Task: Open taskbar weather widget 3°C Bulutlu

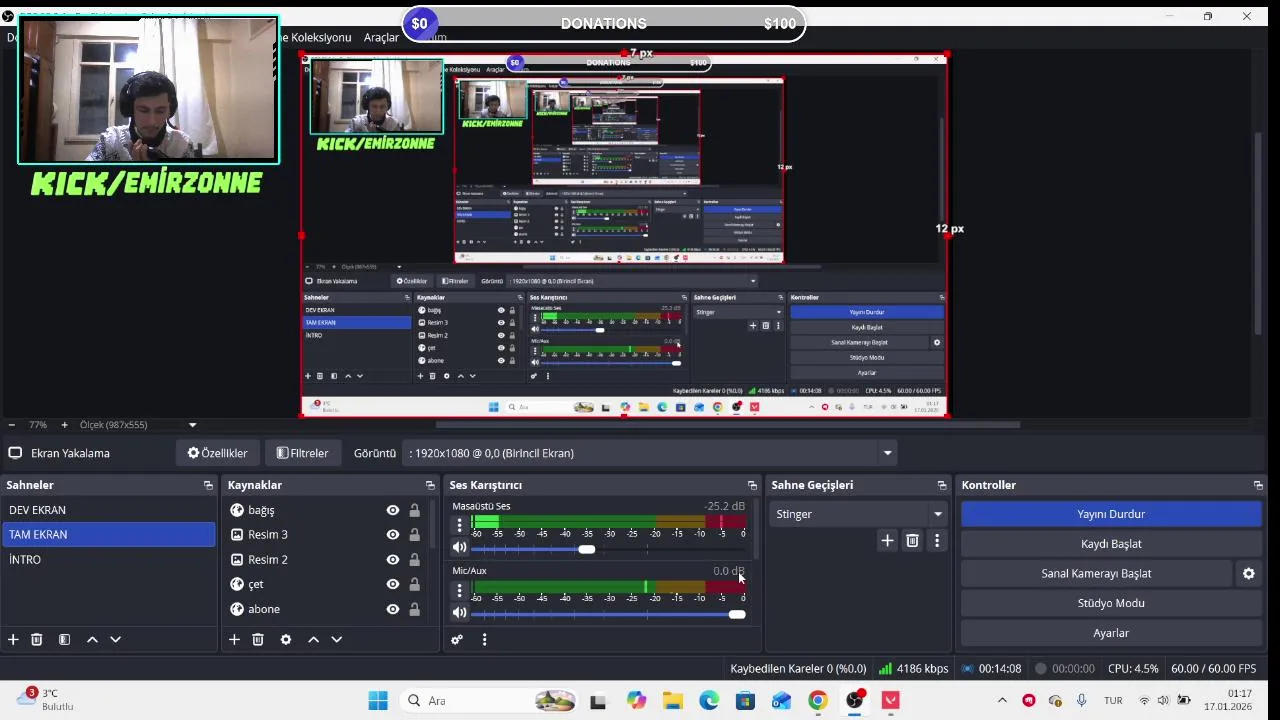Action: pyautogui.click(x=45, y=699)
